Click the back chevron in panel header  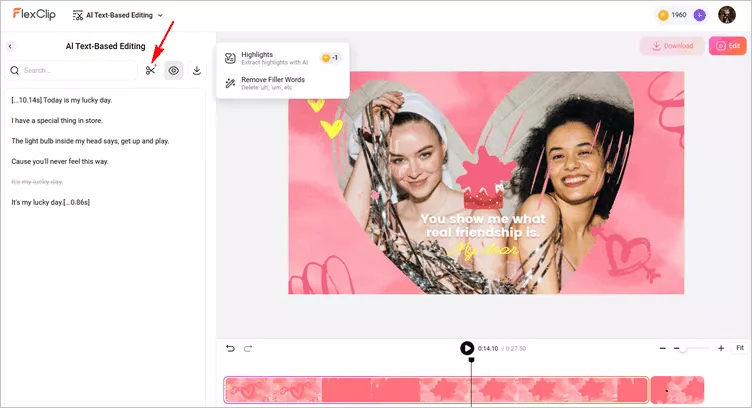tap(10, 46)
